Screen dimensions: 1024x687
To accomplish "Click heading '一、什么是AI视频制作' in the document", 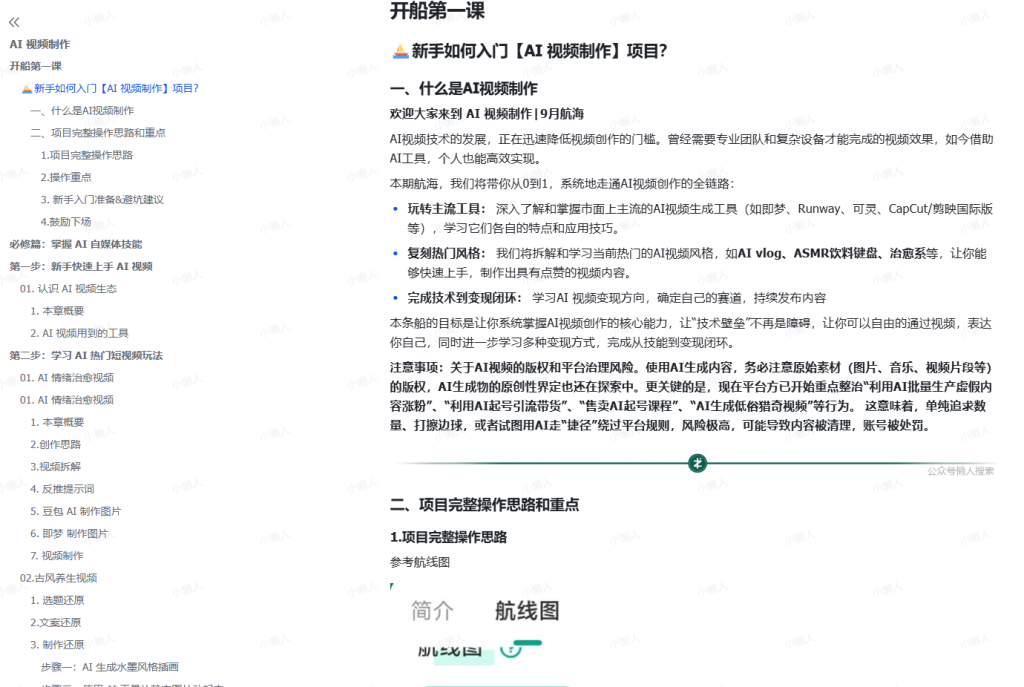I will pyautogui.click(x=464, y=89).
